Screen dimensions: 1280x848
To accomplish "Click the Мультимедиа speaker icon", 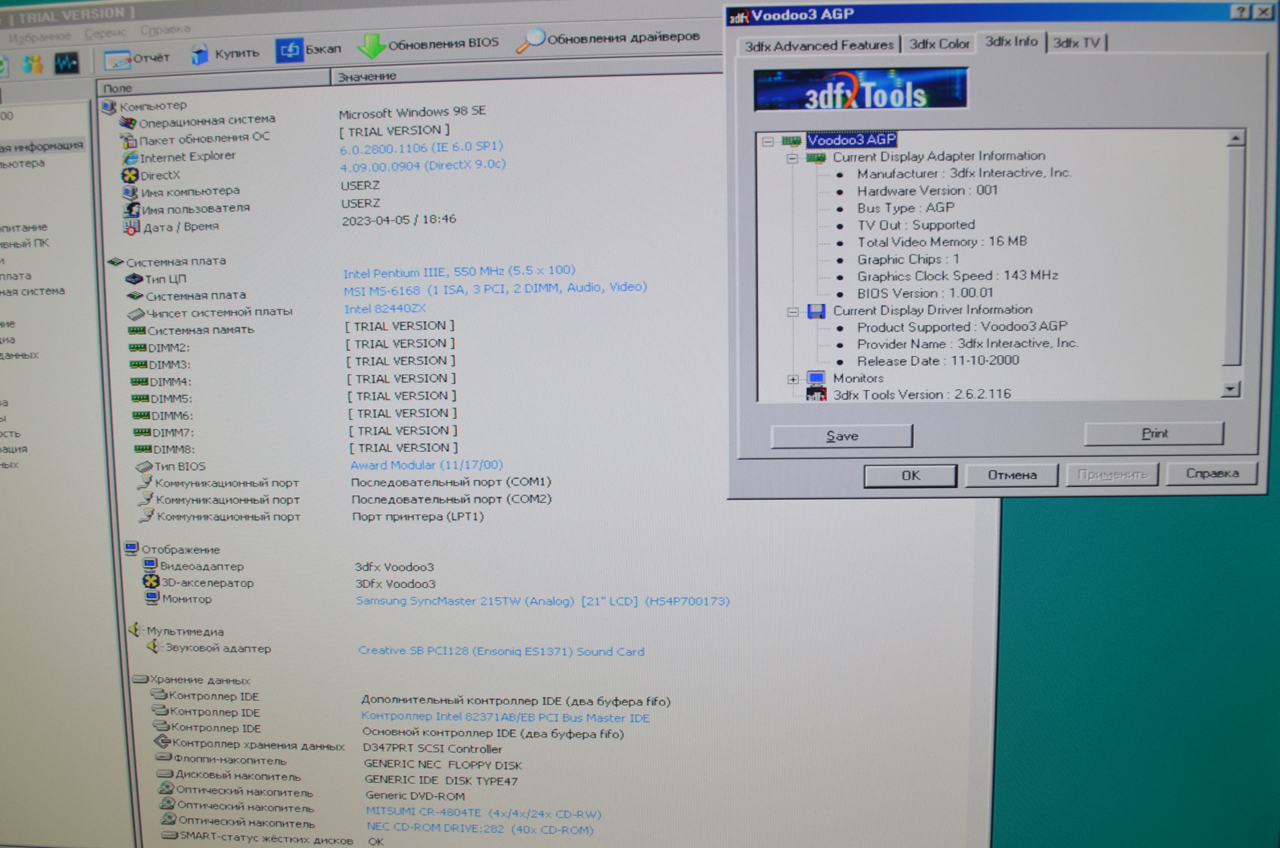I will [x=136, y=631].
